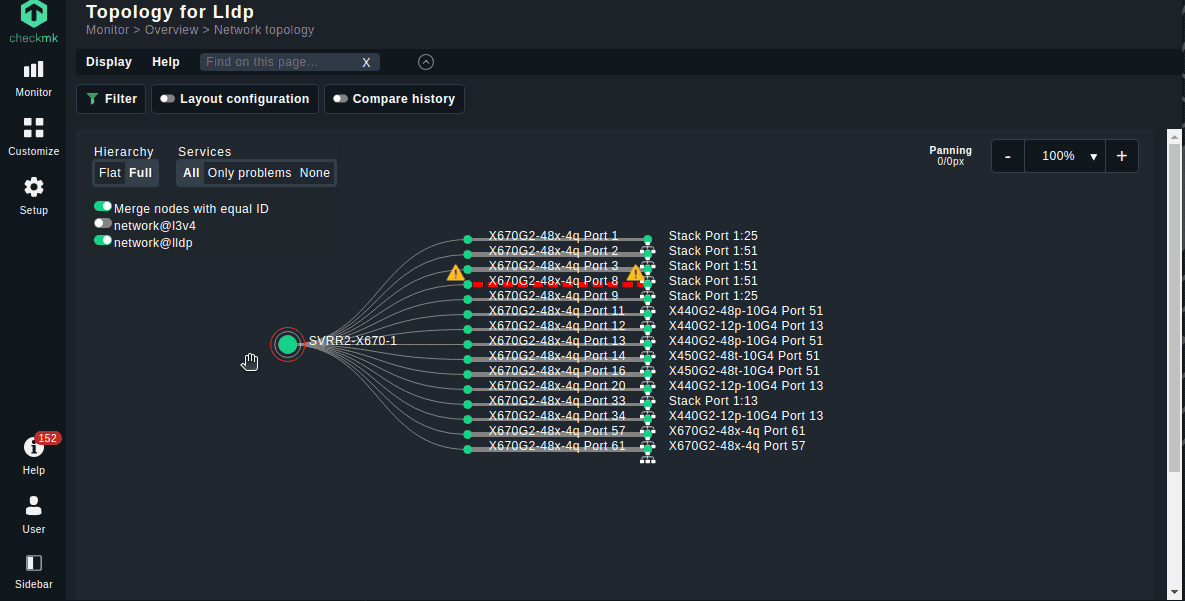1185x601 pixels.
Task: Toggle the Sidebar icon
Action: 33,562
